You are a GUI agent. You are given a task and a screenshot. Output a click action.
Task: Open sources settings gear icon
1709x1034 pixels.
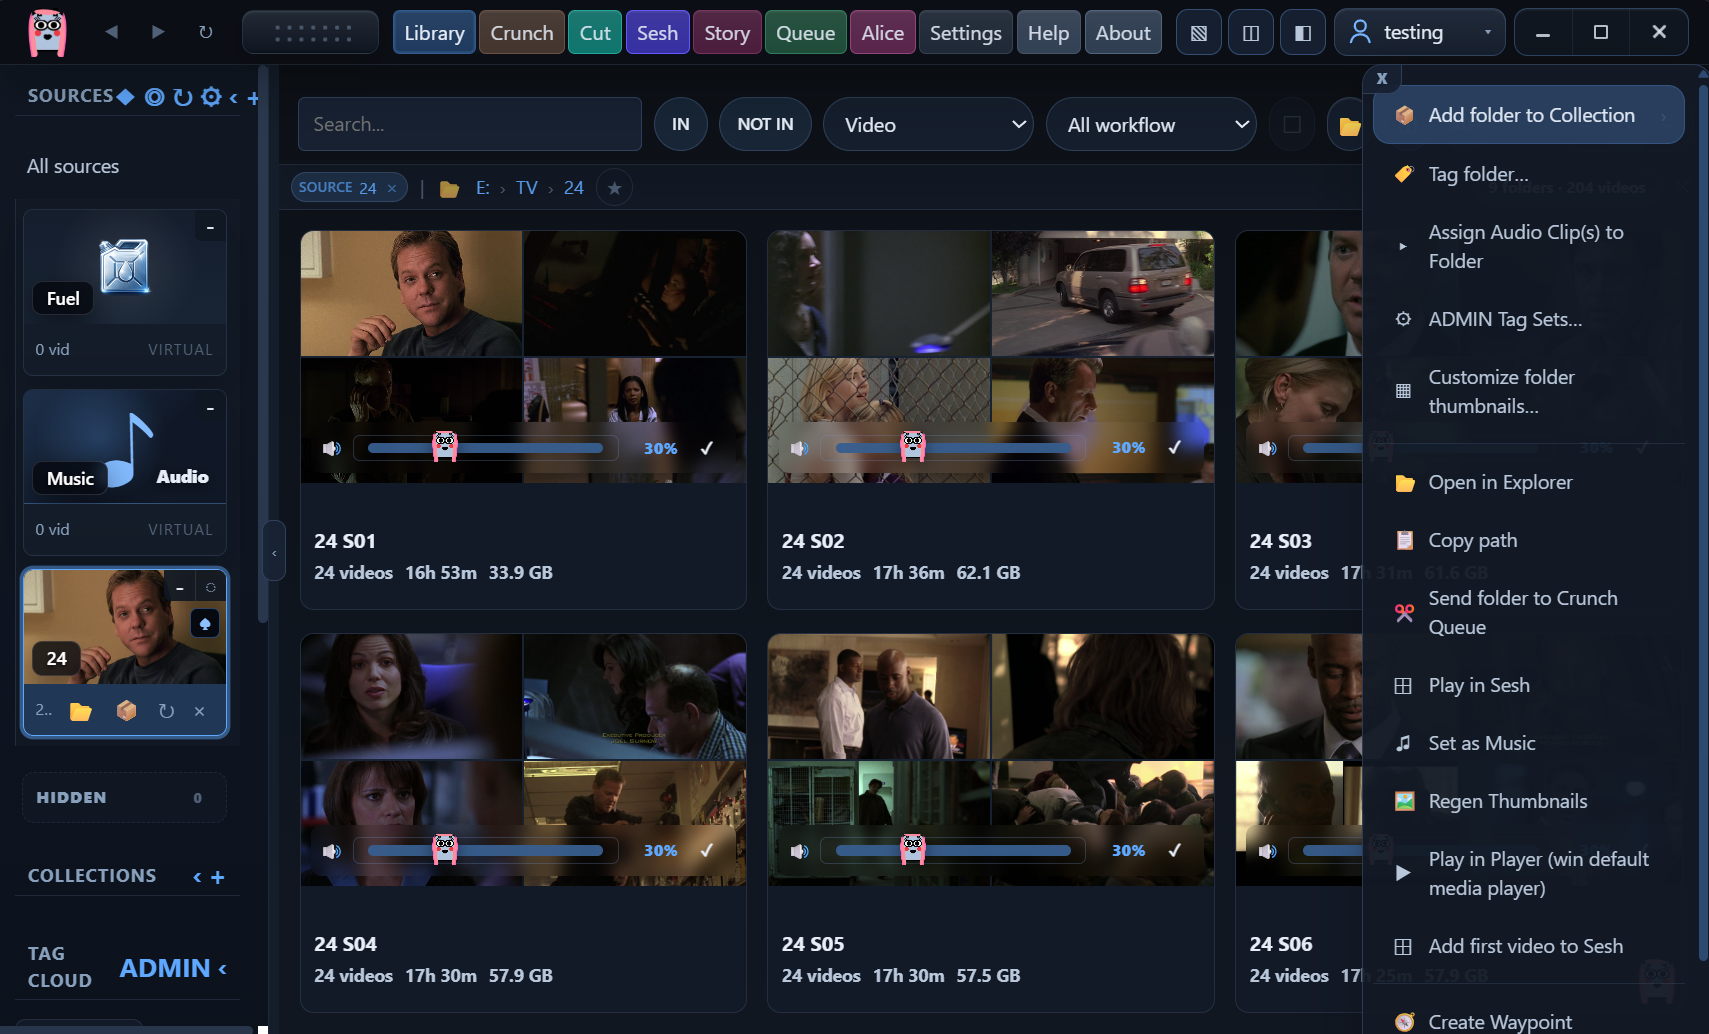(x=211, y=97)
